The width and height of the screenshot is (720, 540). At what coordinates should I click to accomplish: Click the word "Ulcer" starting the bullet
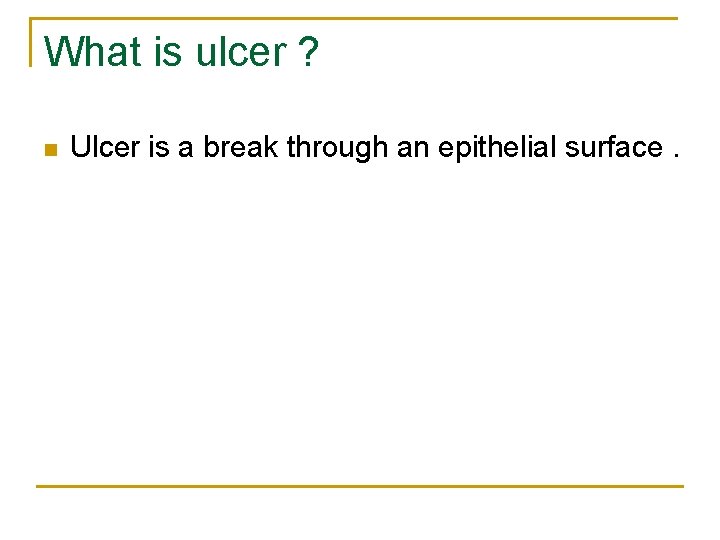[105, 147]
